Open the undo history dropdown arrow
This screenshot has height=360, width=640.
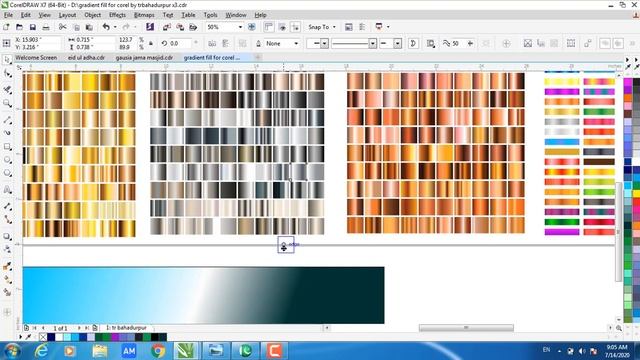click(115, 27)
